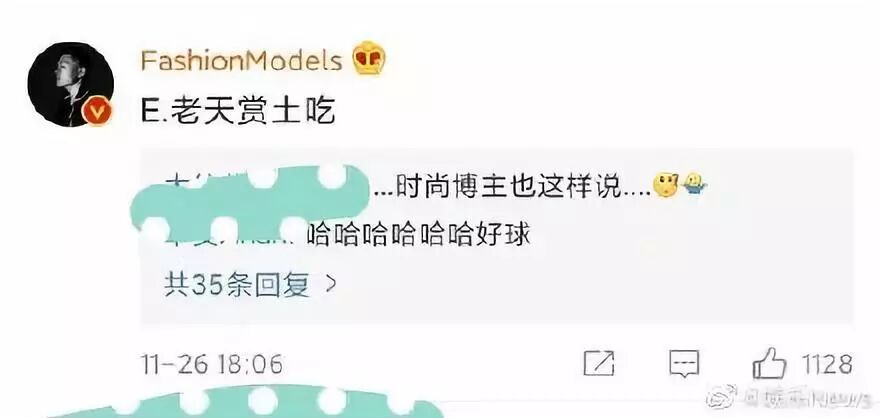Open the FashionModels profile avatar
Image resolution: width=880 pixels, height=418 pixels.
point(70,84)
